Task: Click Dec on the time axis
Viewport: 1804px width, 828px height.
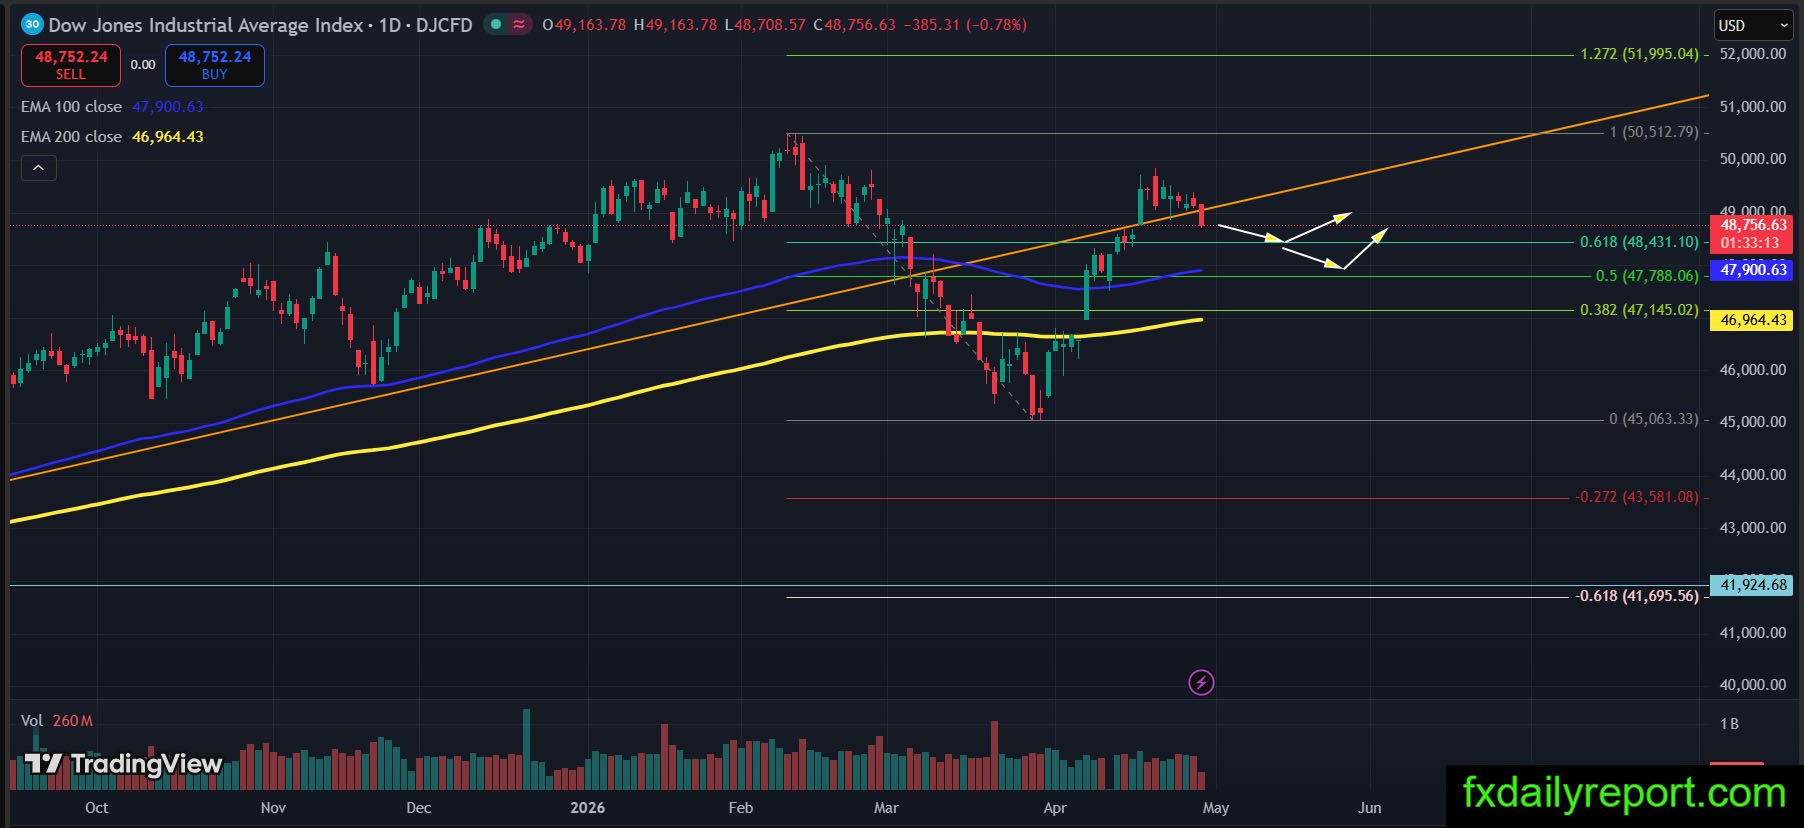Action: point(419,807)
